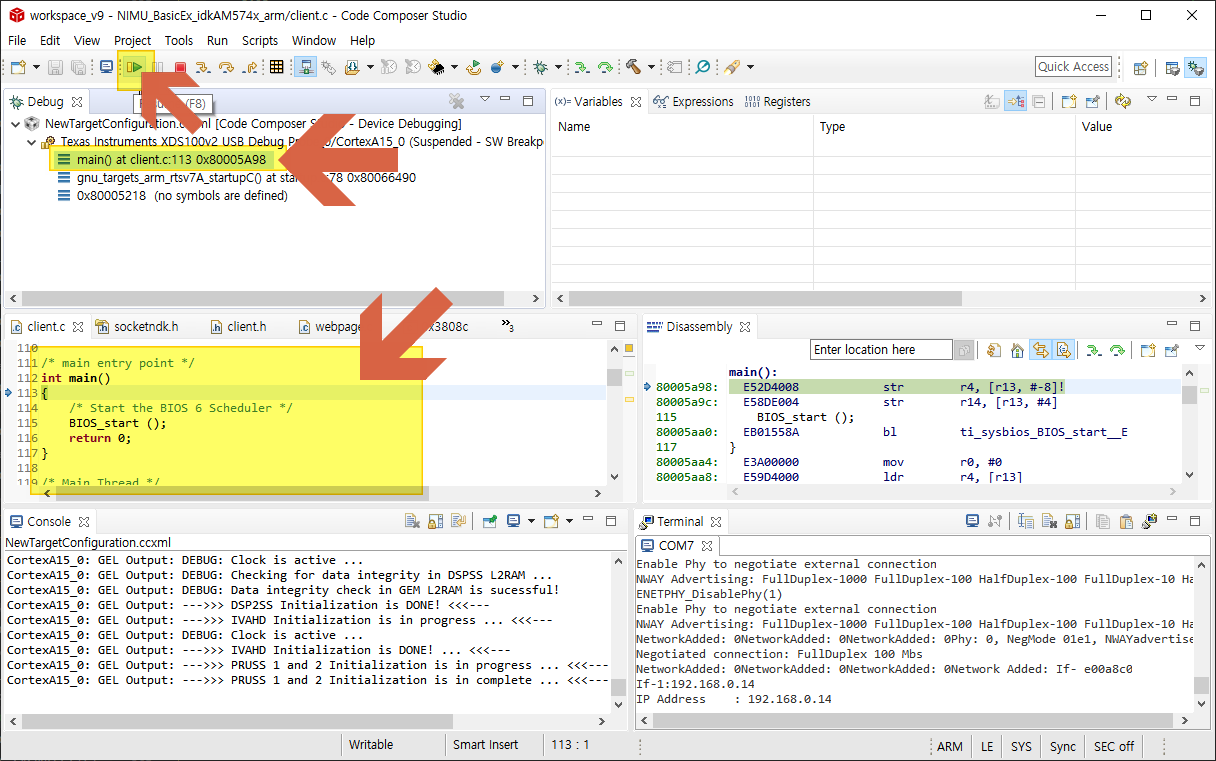Collapse Texas Instruments XDS100v2 debug probe node
The width and height of the screenshot is (1216, 761).
(31, 142)
